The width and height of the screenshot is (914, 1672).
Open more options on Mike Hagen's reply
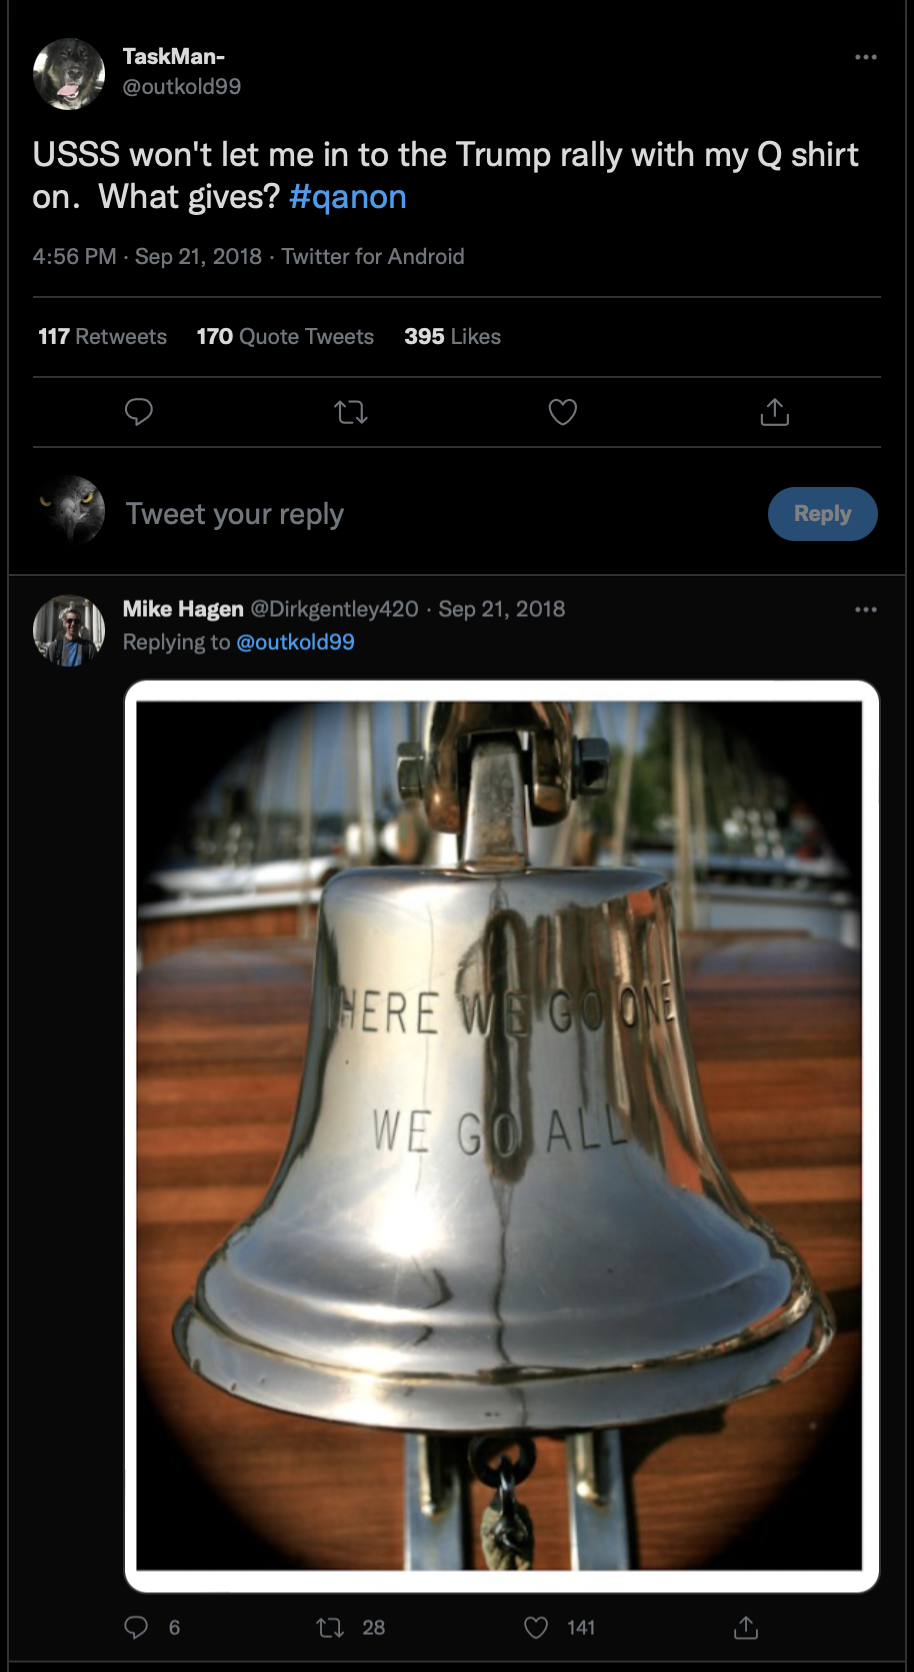click(866, 609)
